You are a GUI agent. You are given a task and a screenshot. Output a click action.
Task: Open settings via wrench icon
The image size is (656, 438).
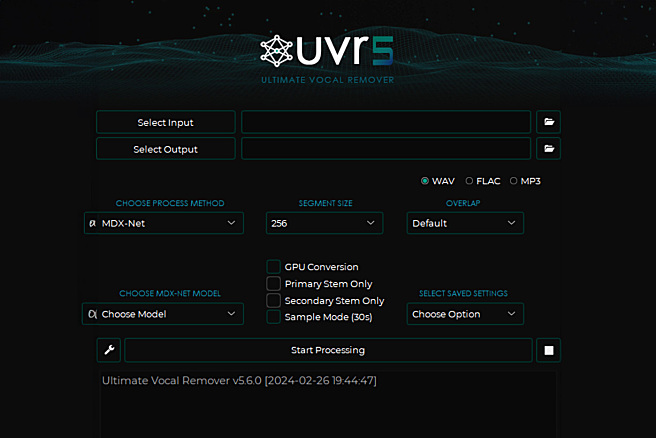[x=109, y=350]
